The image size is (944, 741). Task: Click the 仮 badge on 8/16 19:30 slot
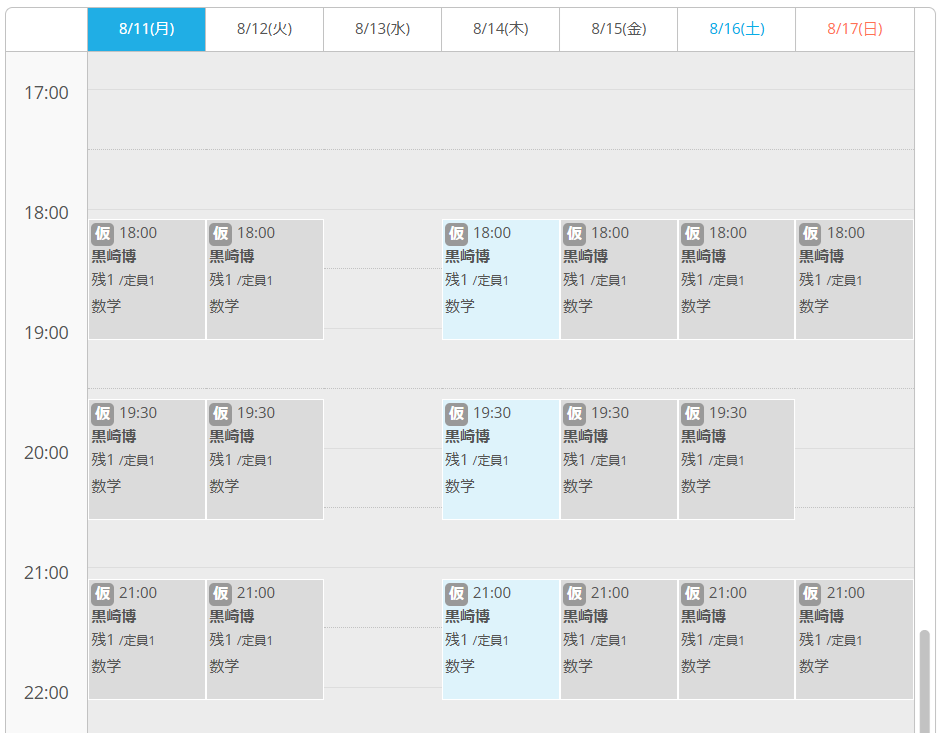coord(692,414)
